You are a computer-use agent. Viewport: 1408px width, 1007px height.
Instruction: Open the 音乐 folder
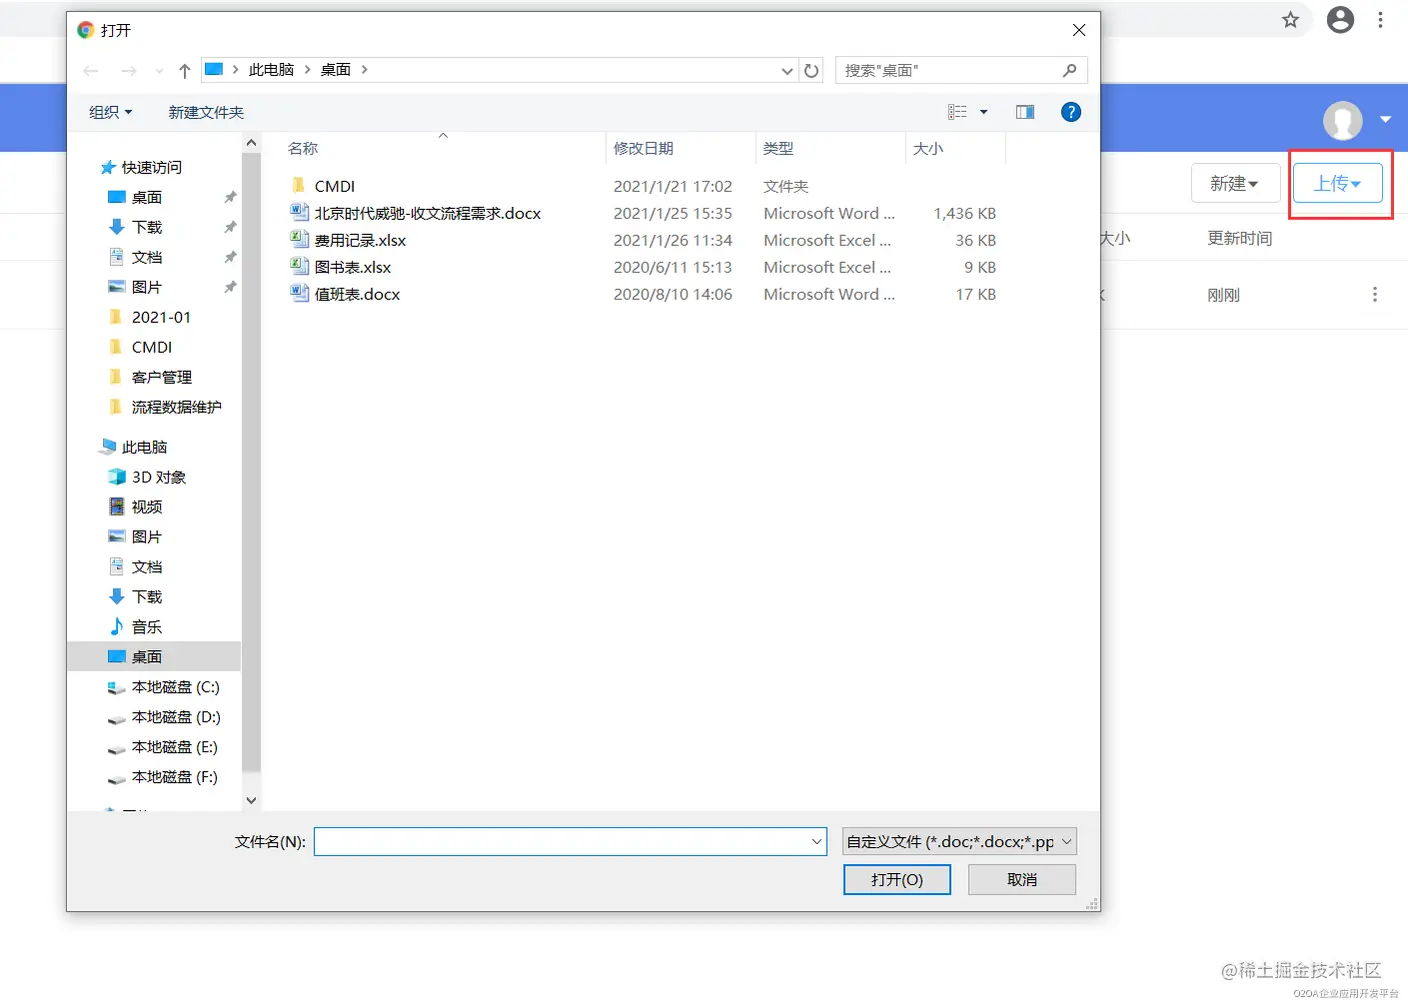(x=147, y=627)
